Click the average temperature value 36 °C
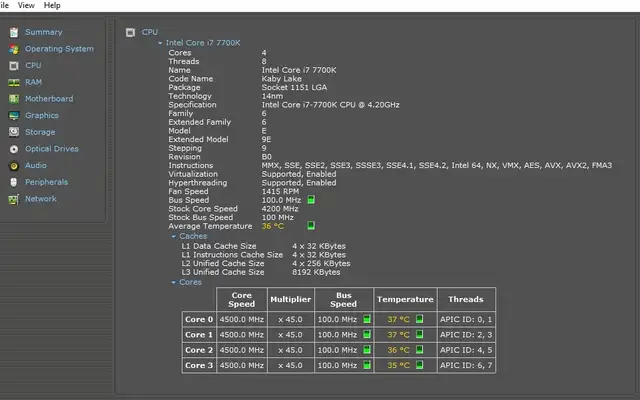 click(x=273, y=226)
